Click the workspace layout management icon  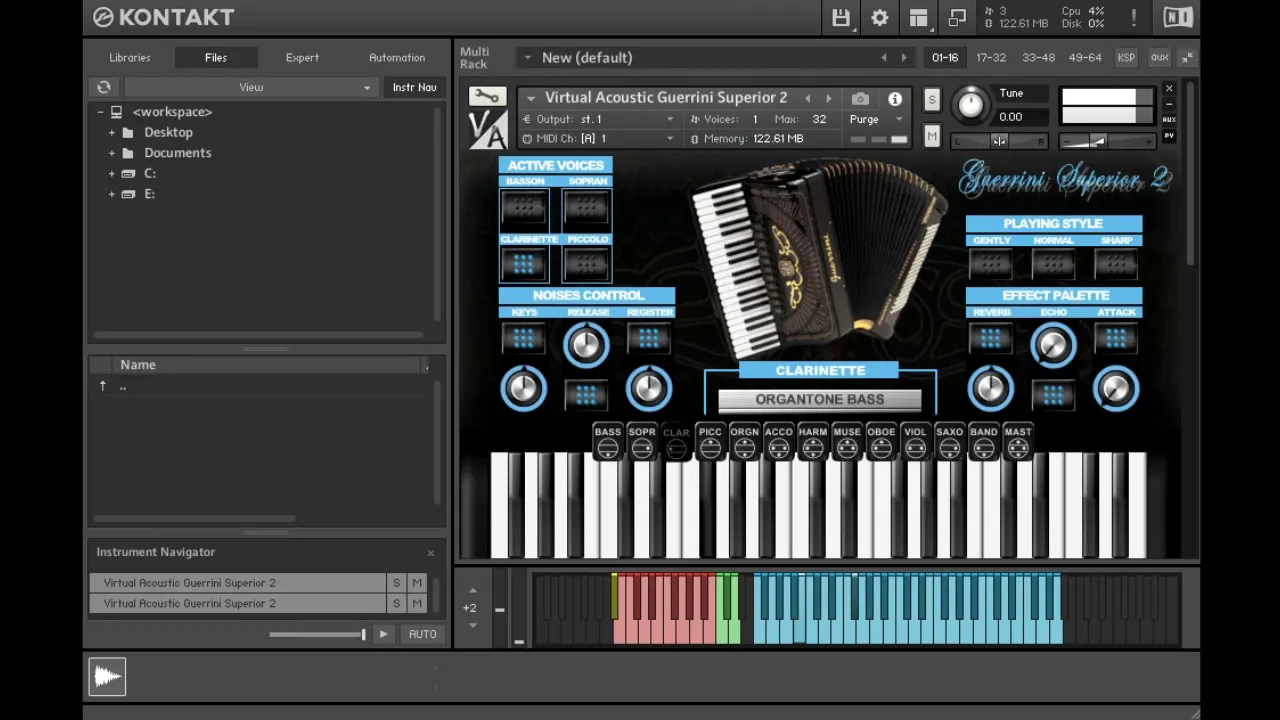coord(918,18)
